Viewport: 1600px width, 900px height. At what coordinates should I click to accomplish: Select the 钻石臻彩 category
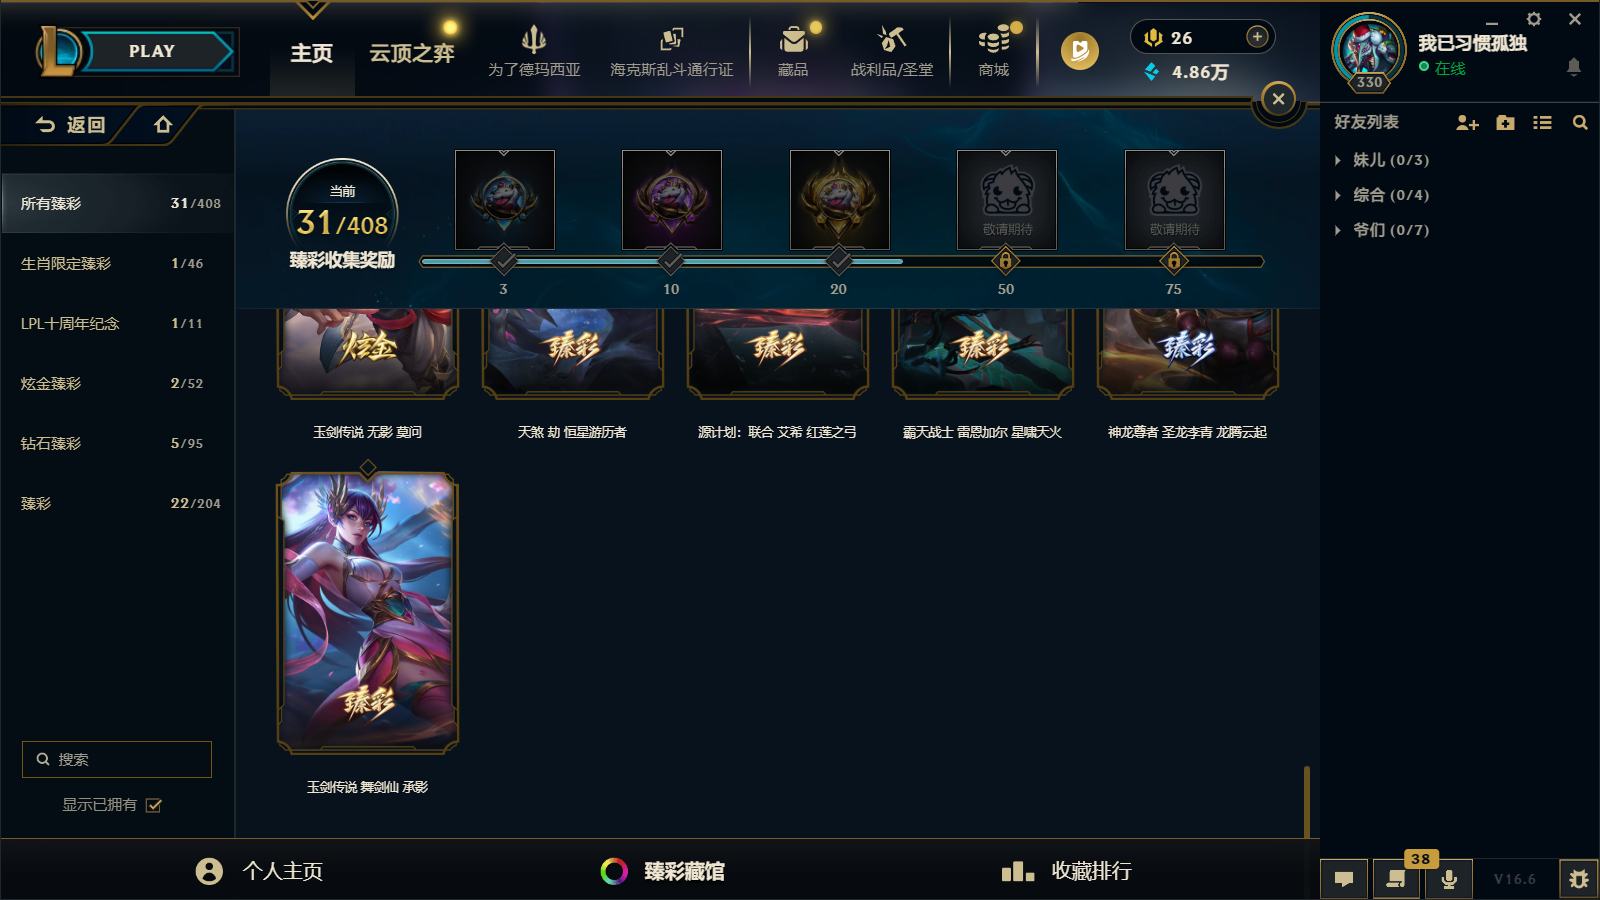coord(116,443)
